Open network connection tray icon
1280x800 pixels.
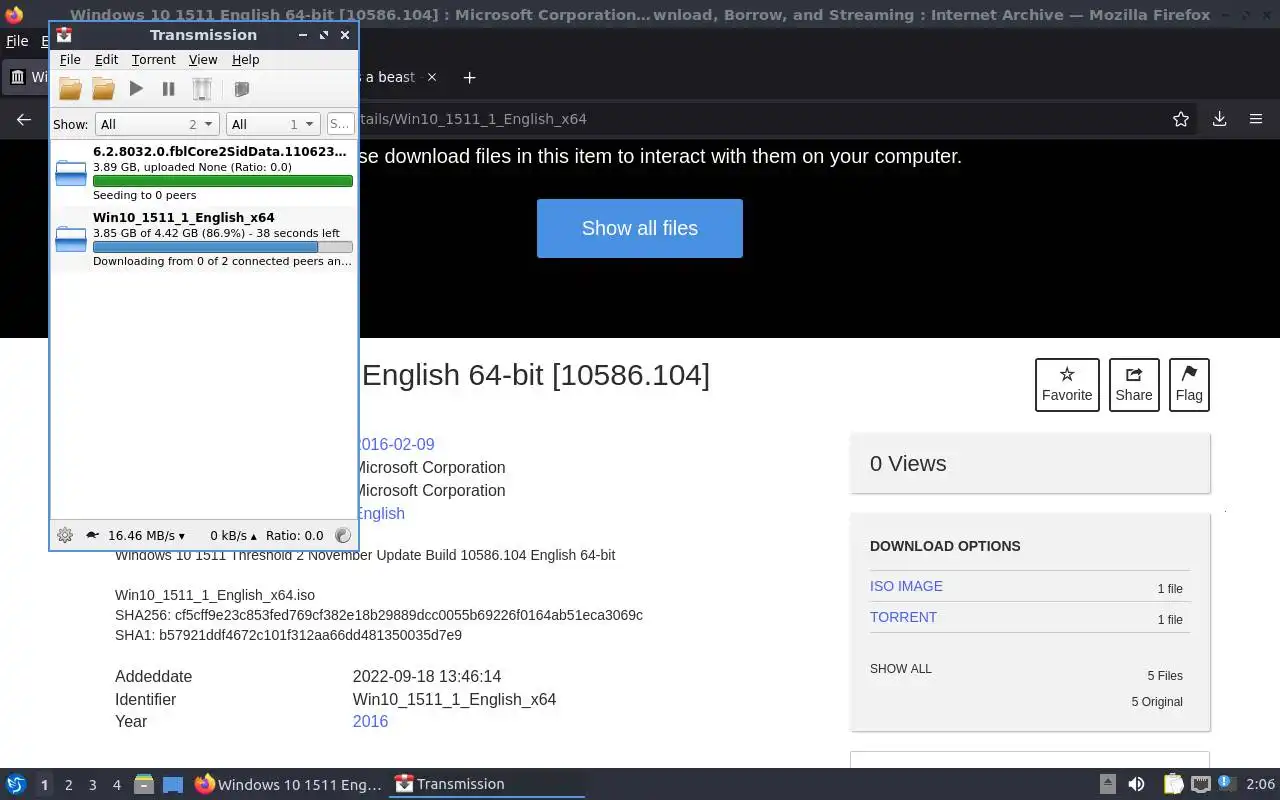[1200, 784]
